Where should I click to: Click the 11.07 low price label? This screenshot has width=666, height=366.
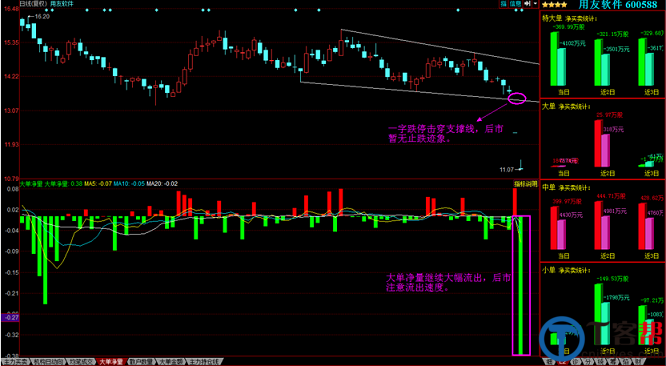[x=506, y=169]
